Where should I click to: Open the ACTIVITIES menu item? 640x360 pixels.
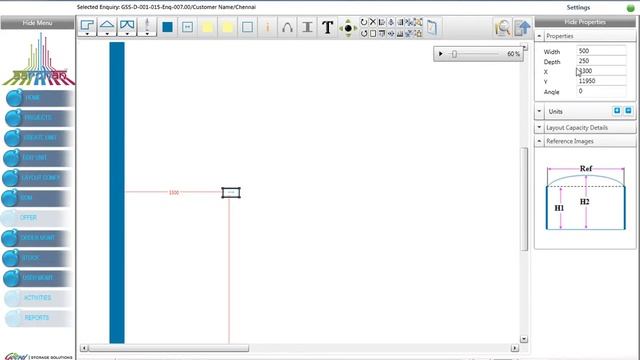[38, 298]
